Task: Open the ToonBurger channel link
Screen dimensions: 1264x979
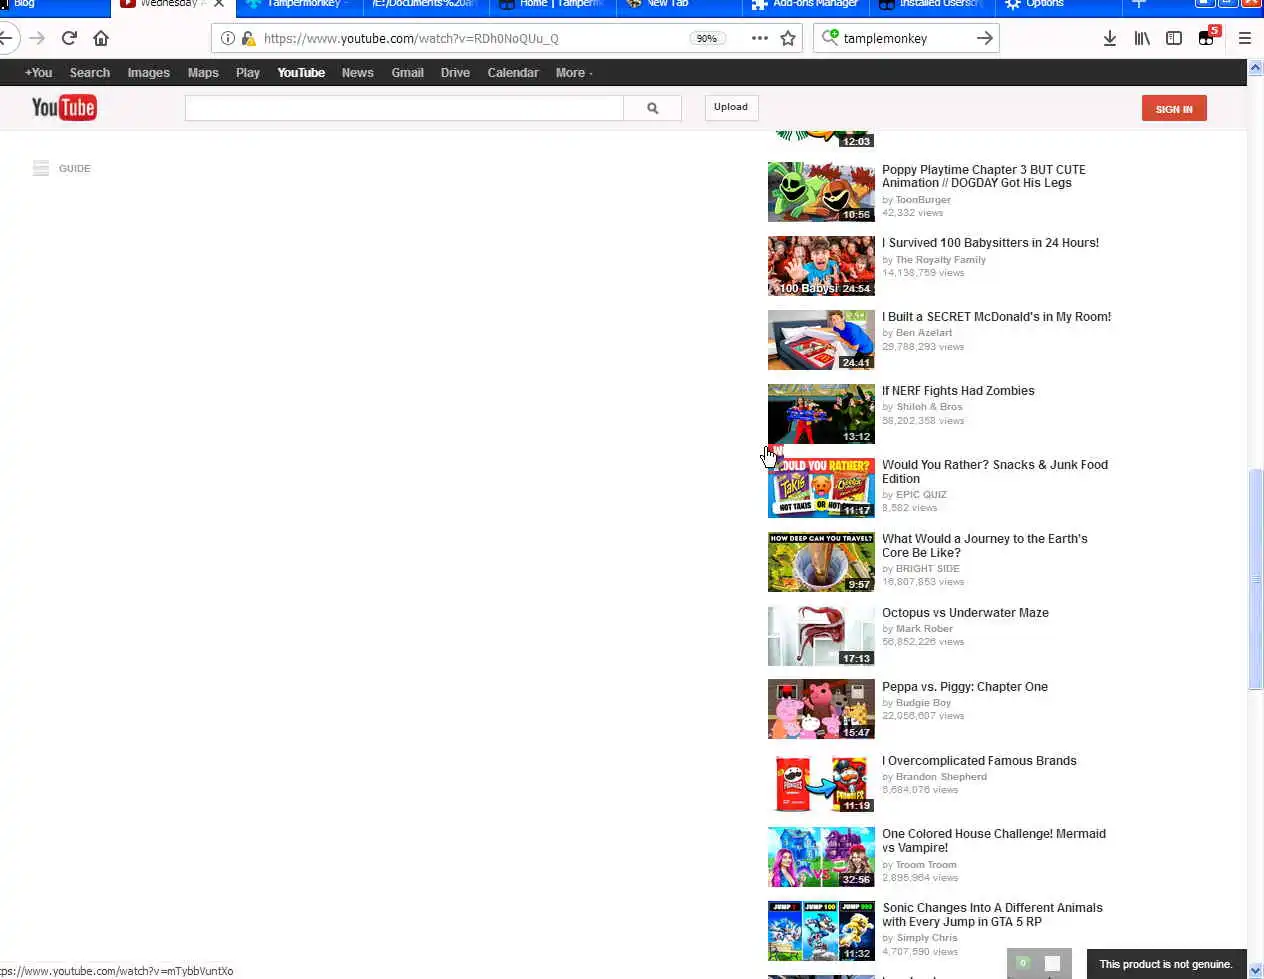Action: pyautogui.click(x=923, y=200)
